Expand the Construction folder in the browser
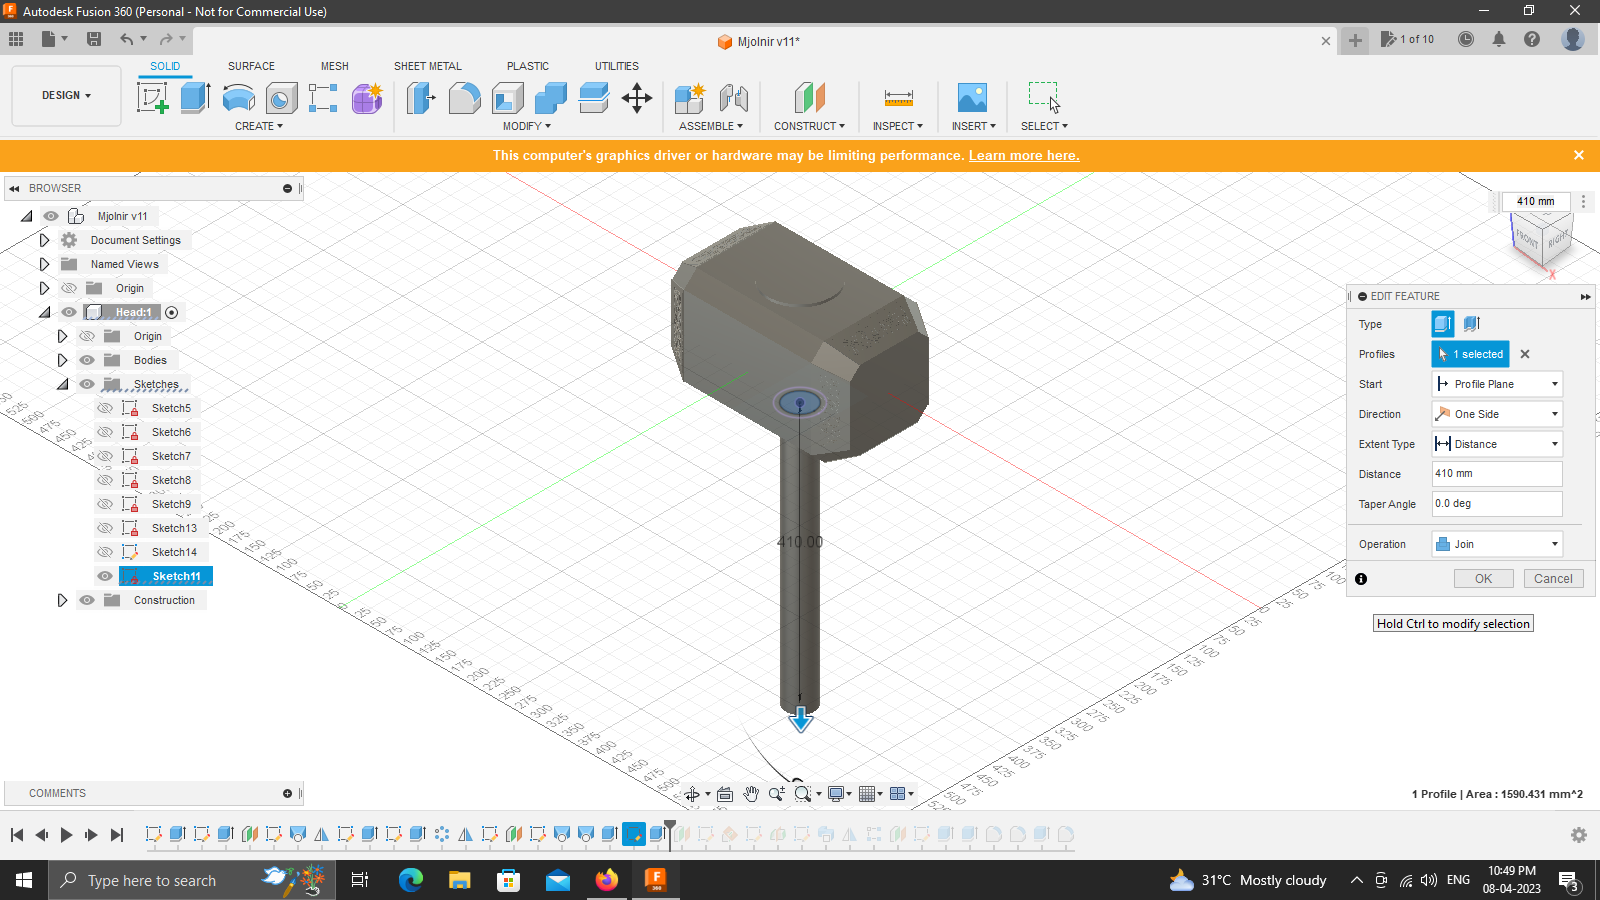 coord(63,600)
